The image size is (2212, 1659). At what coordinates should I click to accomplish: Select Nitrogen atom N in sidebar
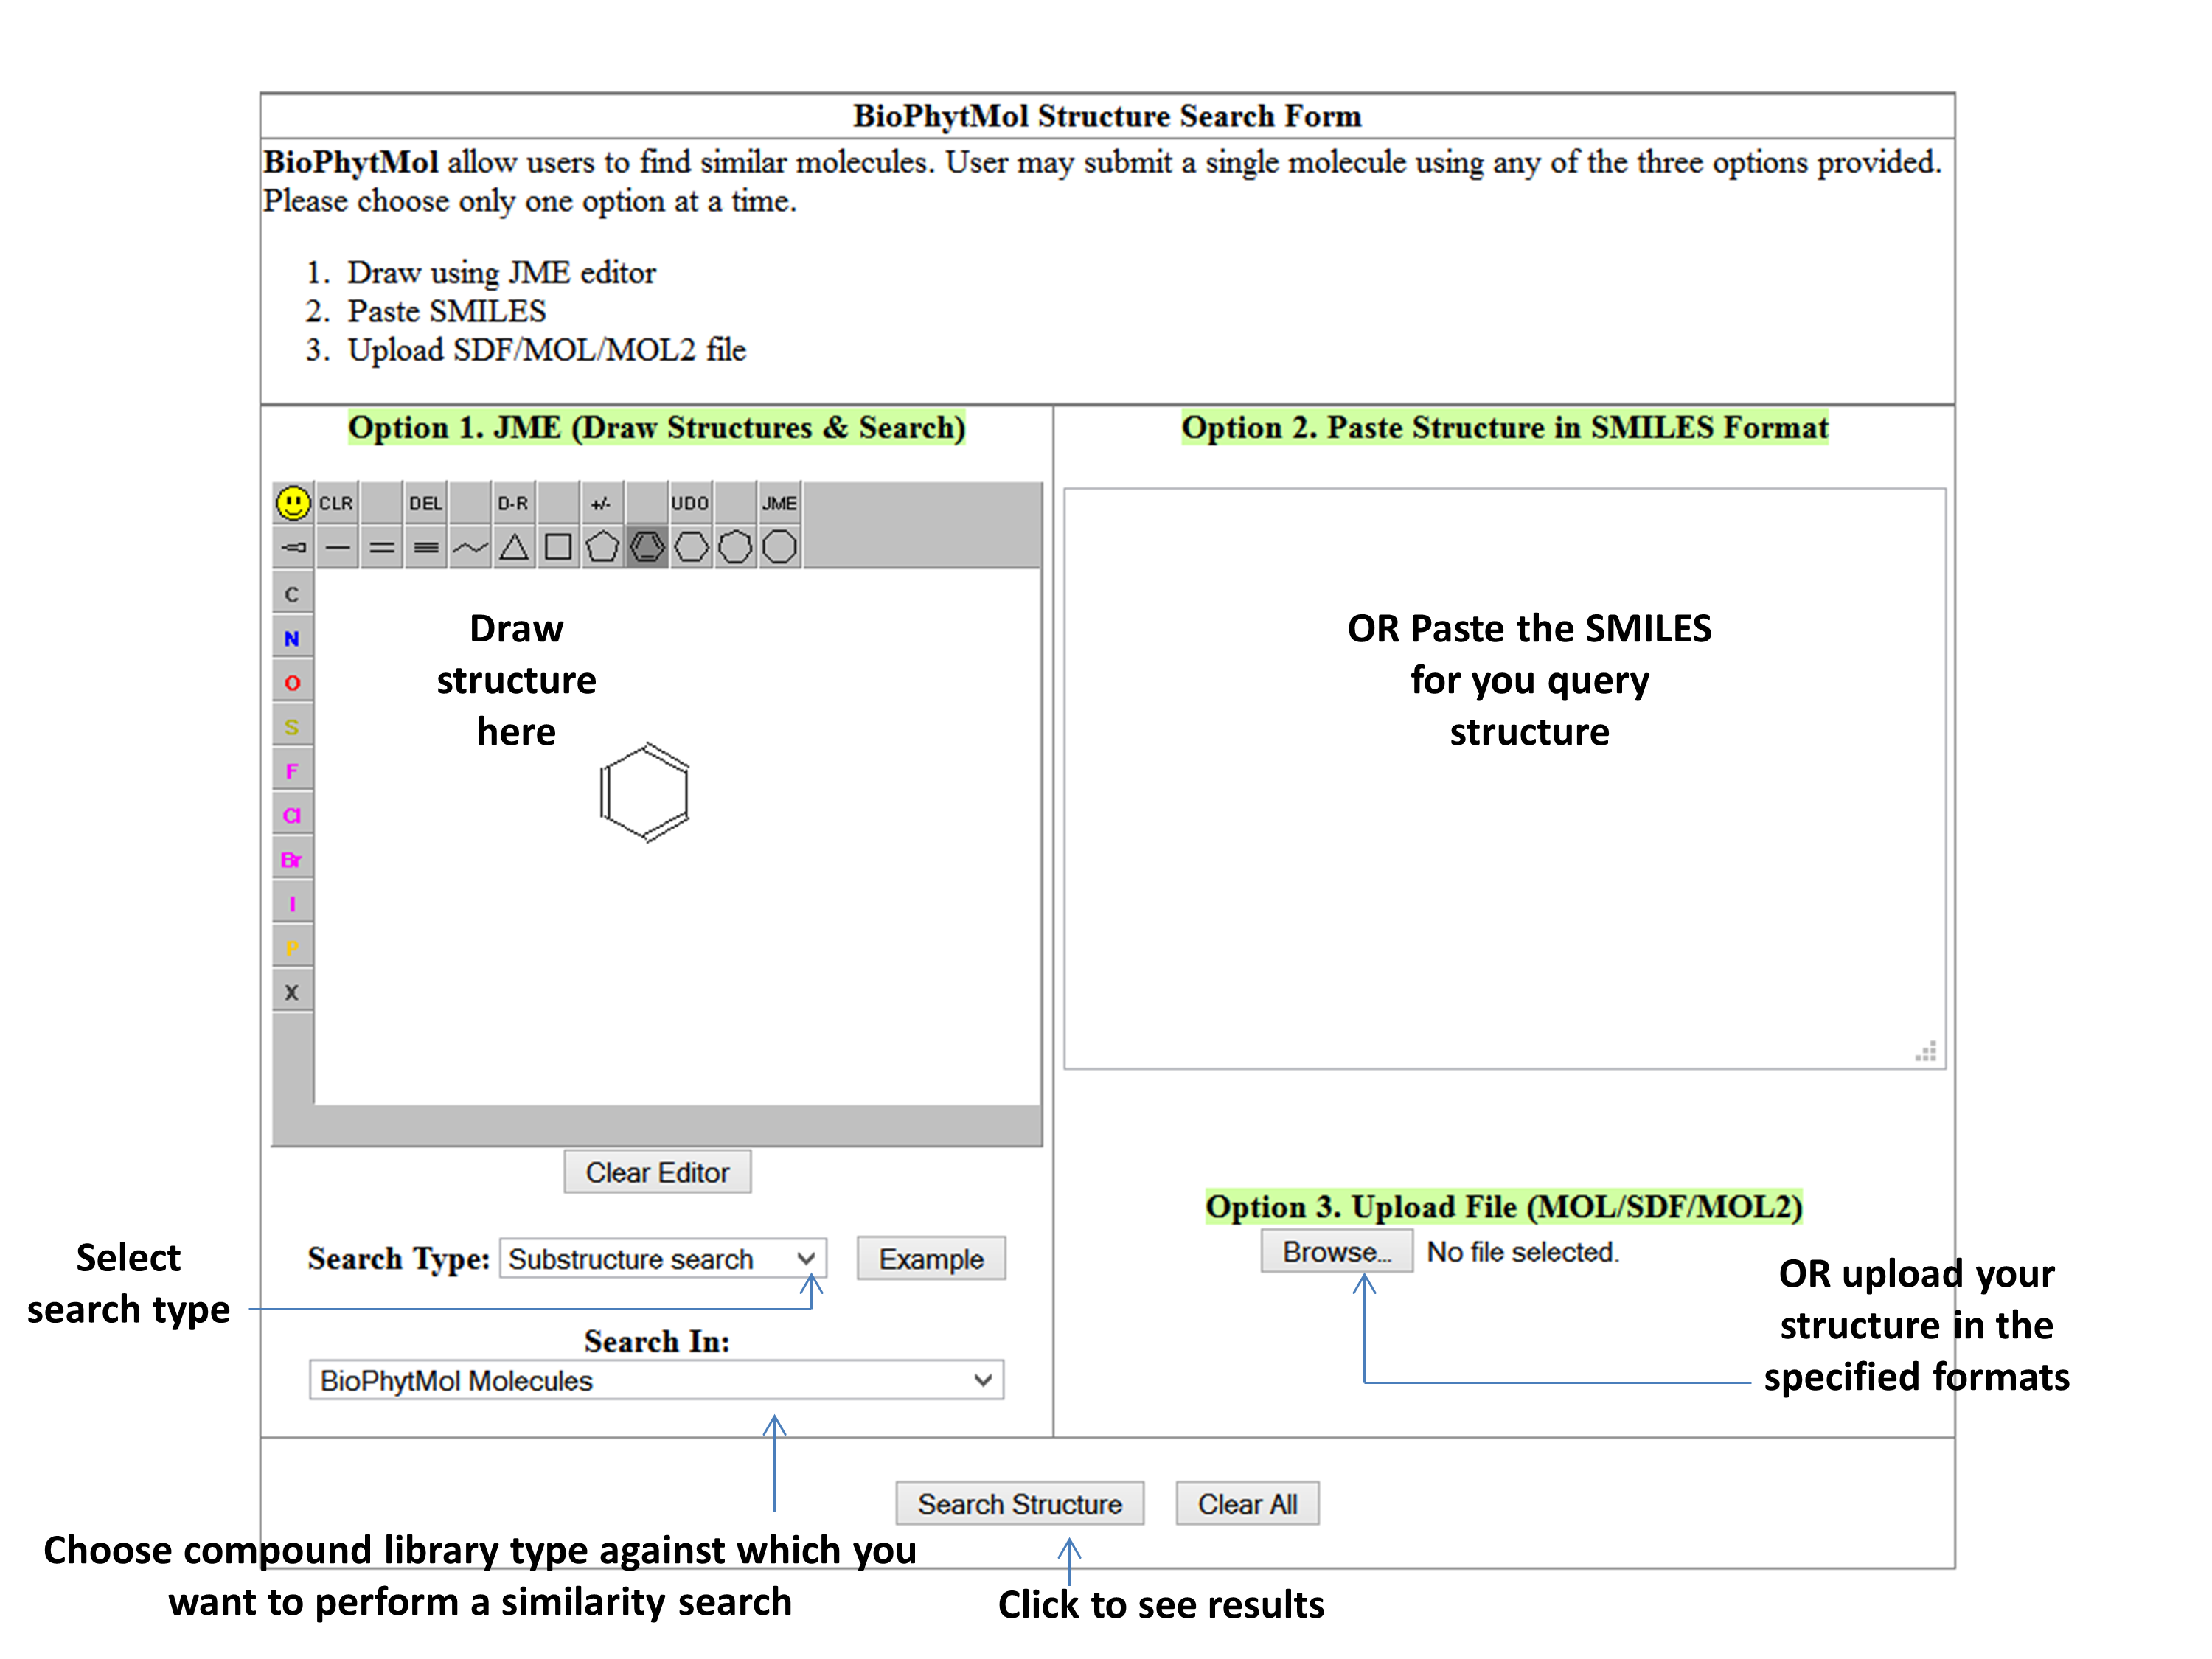coord(292,638)
